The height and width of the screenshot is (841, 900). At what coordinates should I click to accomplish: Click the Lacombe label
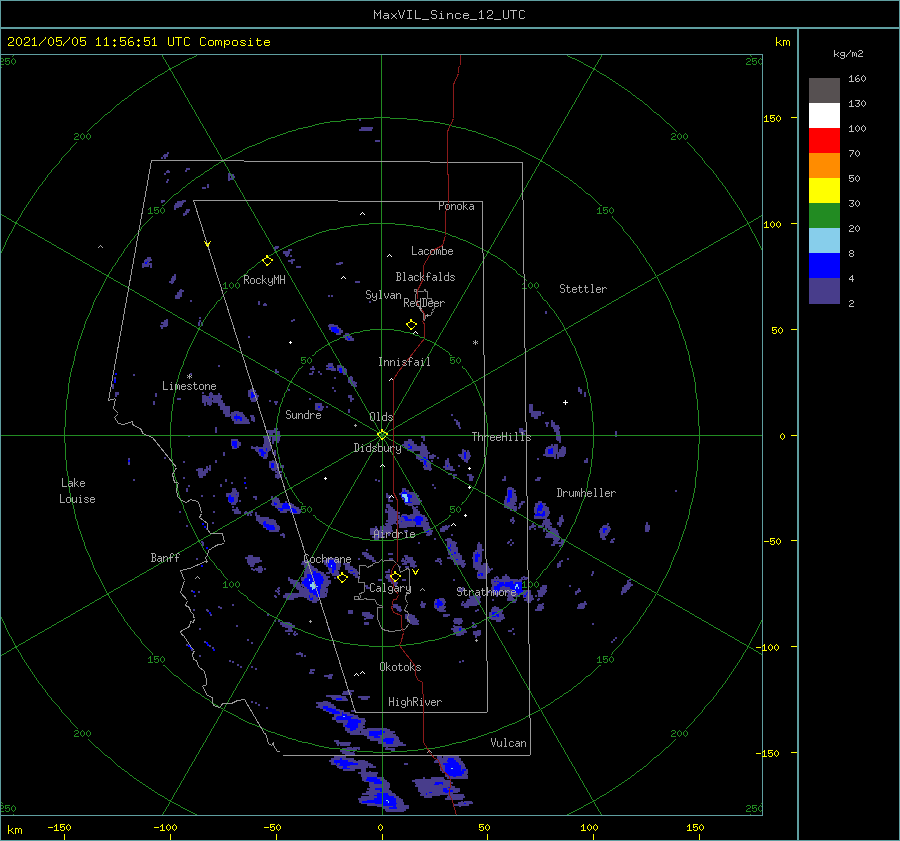(432, 251)
